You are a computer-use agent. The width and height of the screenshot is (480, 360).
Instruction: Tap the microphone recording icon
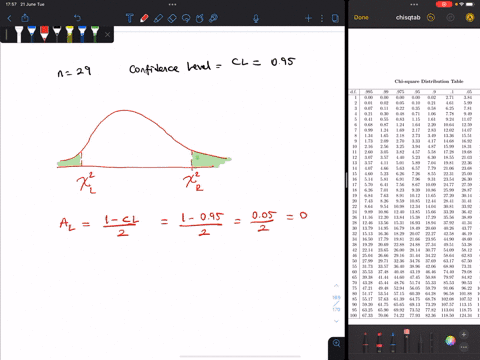point(256,18)
